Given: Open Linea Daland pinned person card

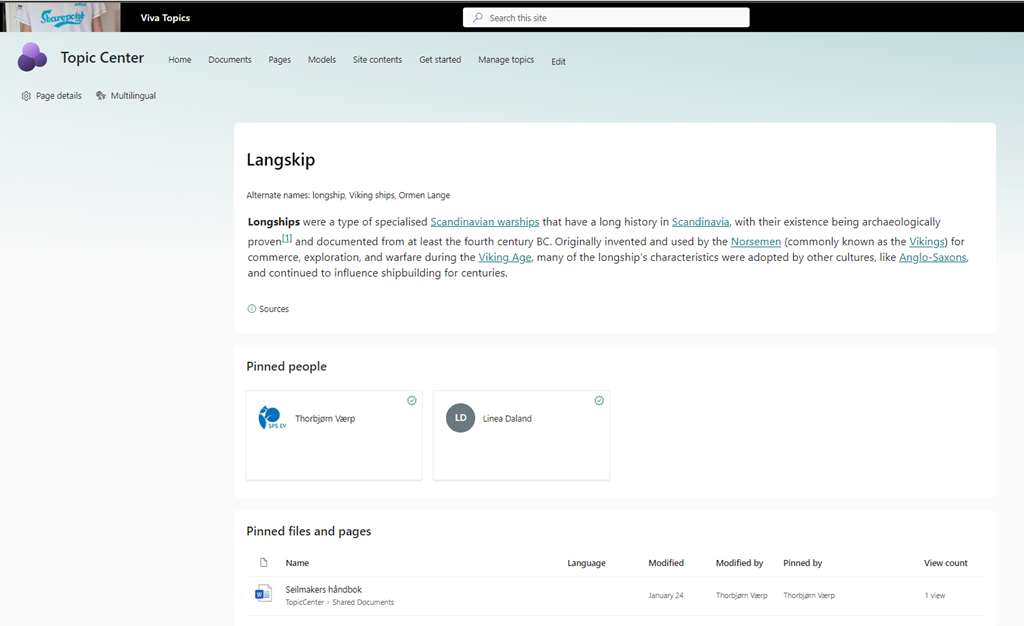Looking at the screenshot, I should 521,435.
